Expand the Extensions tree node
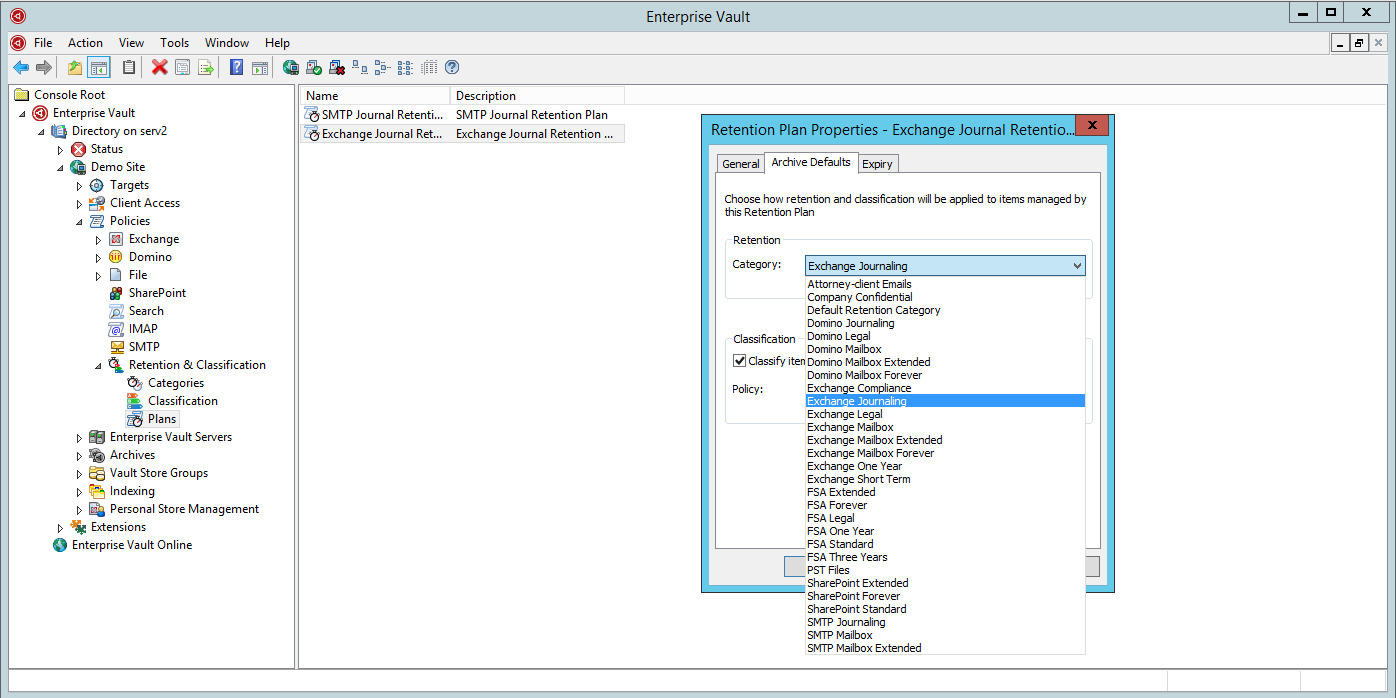This screenshot has height=698, width=1396. (60, 527)
